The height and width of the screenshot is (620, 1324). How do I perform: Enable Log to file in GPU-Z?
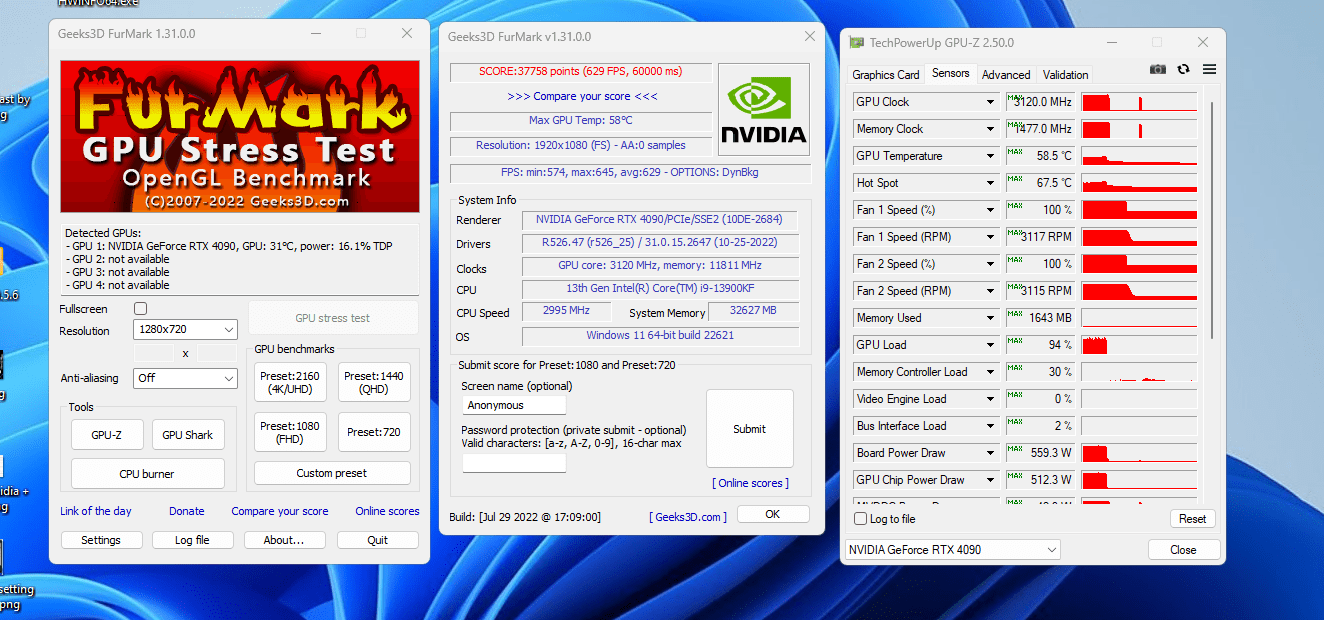click(861, 519)
